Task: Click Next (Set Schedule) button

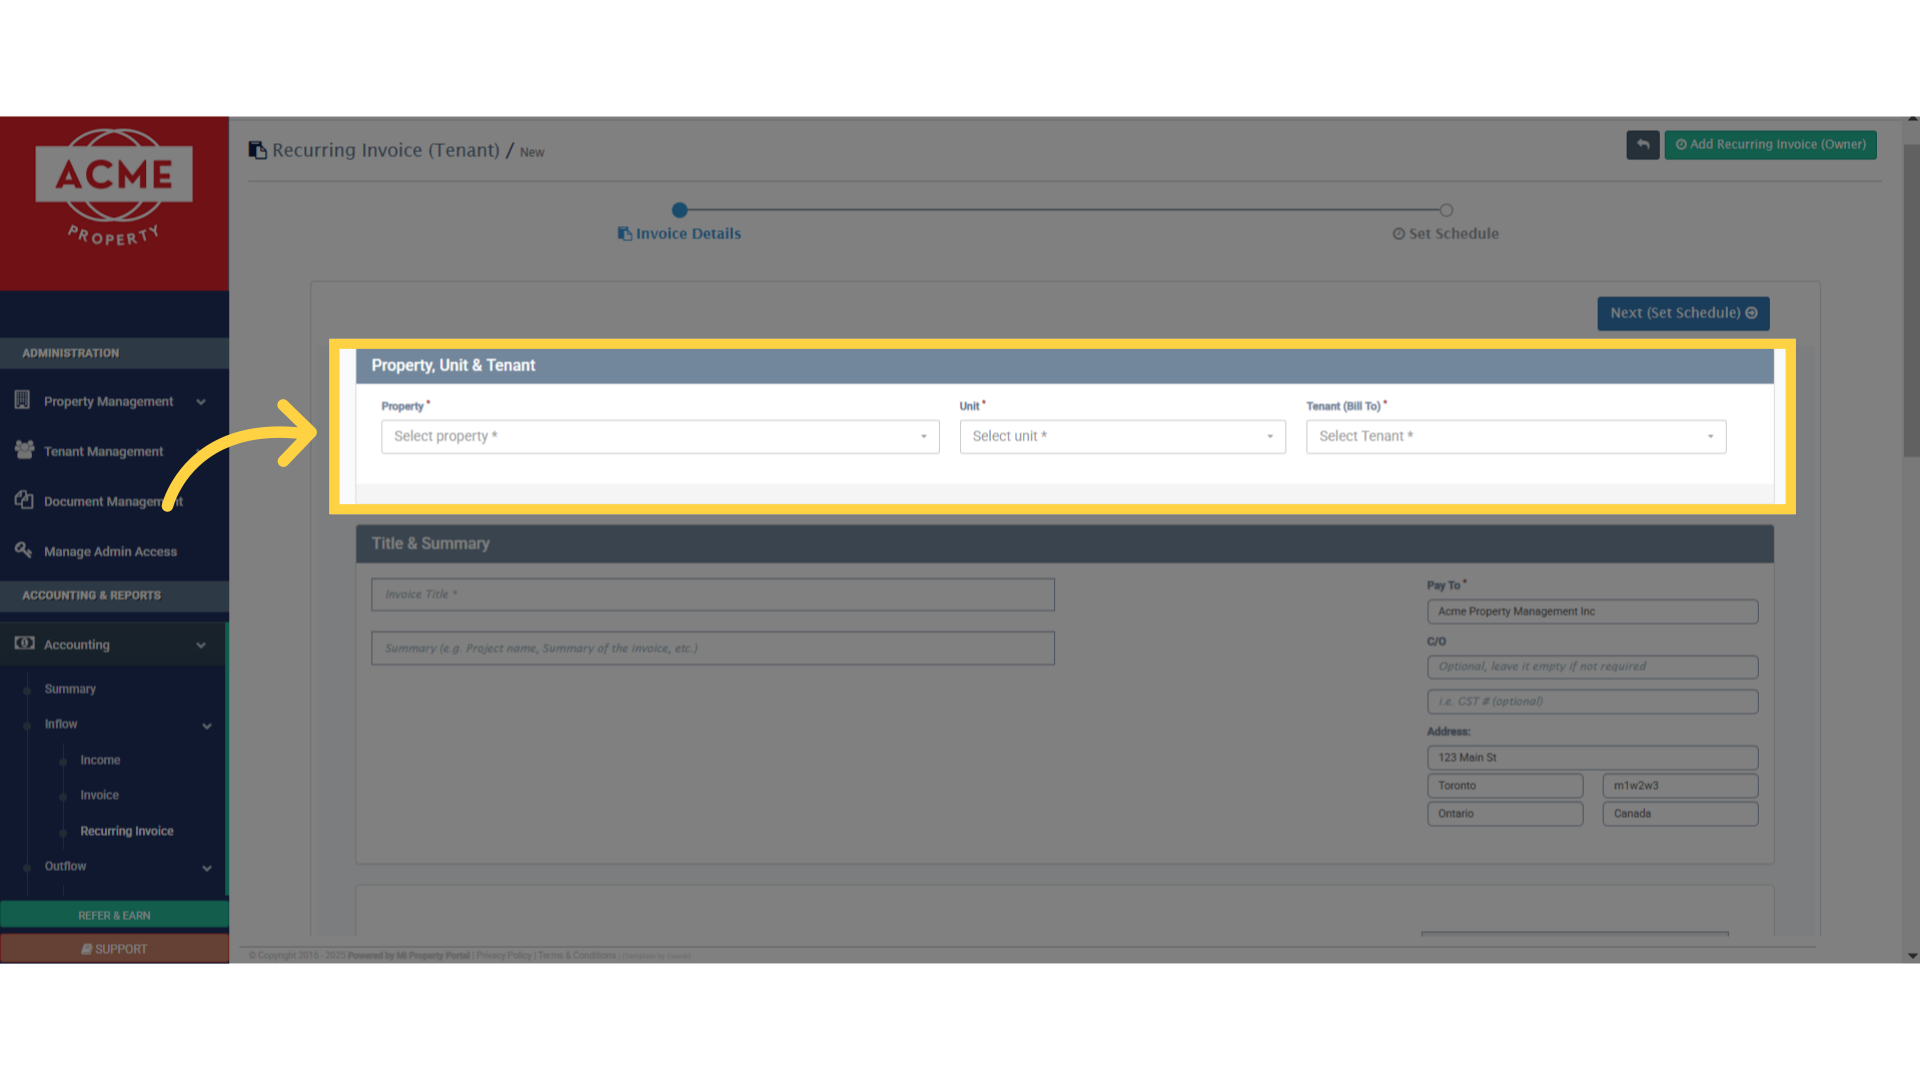Action: 1683,313
